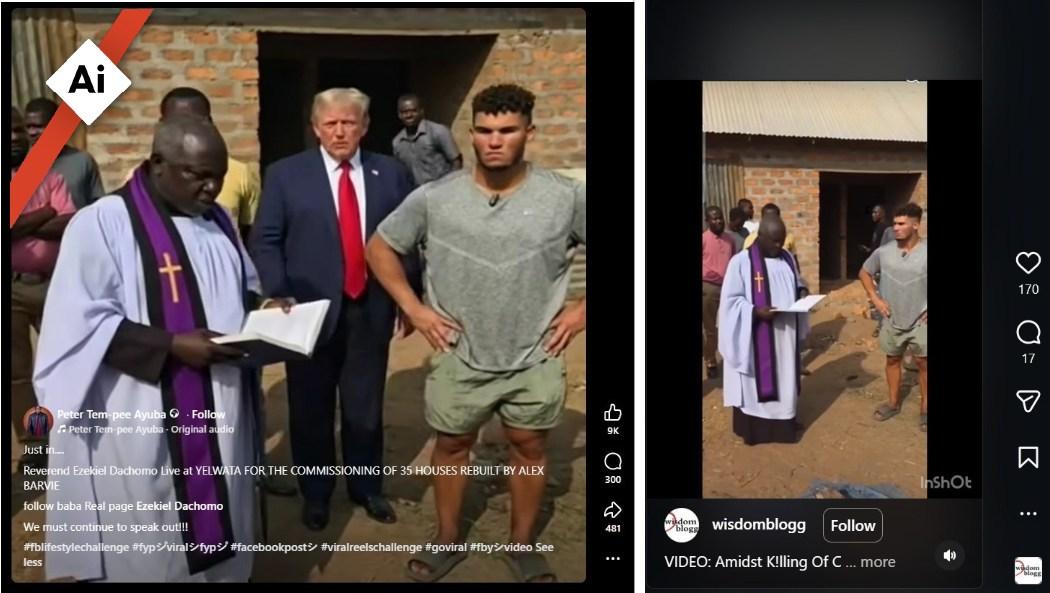Share the Facebook reel via arrow icon
This screenshot has height=593, width=1050.
(613, 510)
